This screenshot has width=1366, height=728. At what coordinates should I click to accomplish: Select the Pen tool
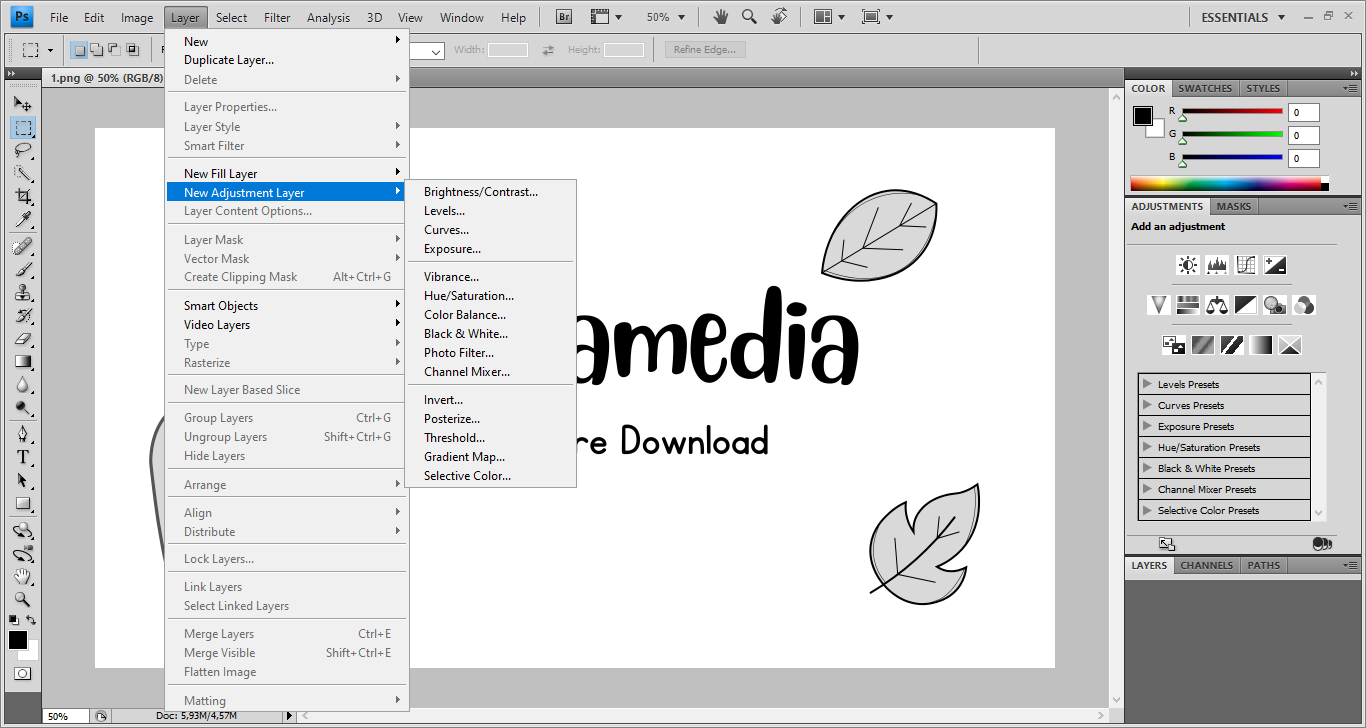pos(22,434)
